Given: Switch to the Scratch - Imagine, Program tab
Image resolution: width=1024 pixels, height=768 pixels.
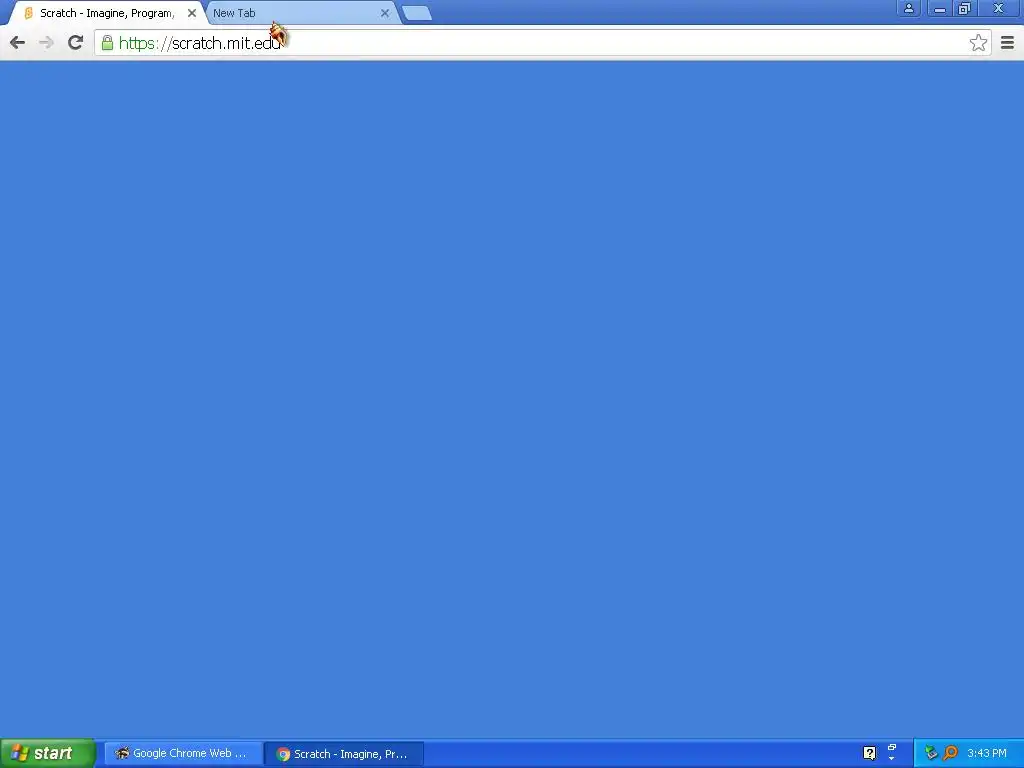Looking at the screenshot, I should pos(108,13).
